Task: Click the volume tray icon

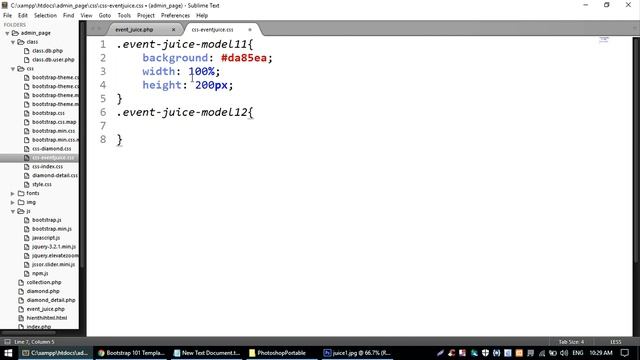Action: tap(564, 353)
